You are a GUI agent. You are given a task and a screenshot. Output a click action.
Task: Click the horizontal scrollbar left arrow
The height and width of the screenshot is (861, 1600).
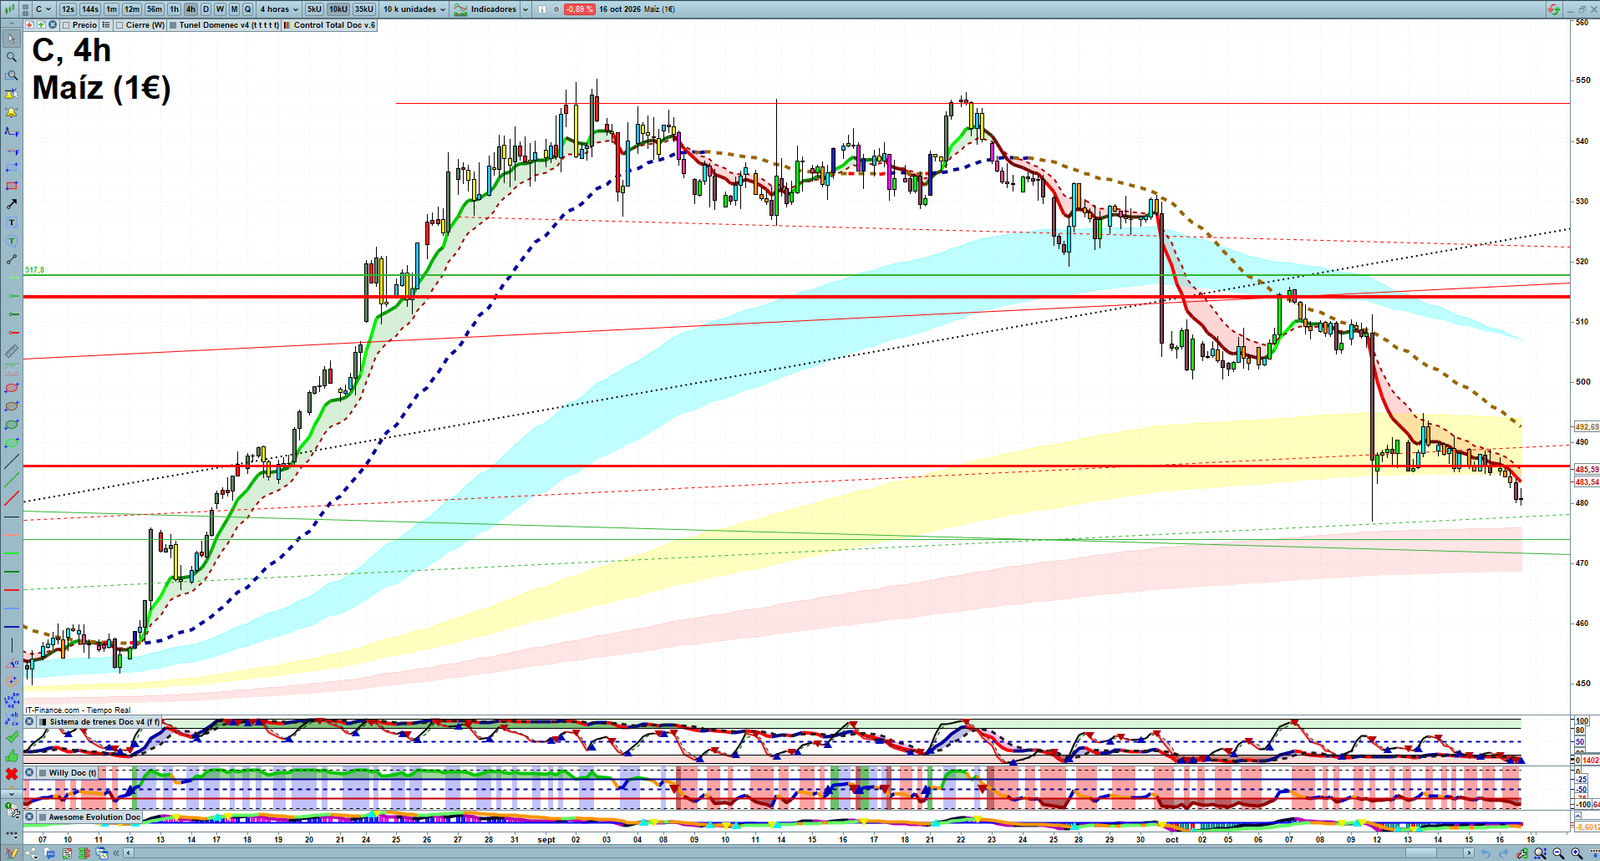[x=129, y=853]
